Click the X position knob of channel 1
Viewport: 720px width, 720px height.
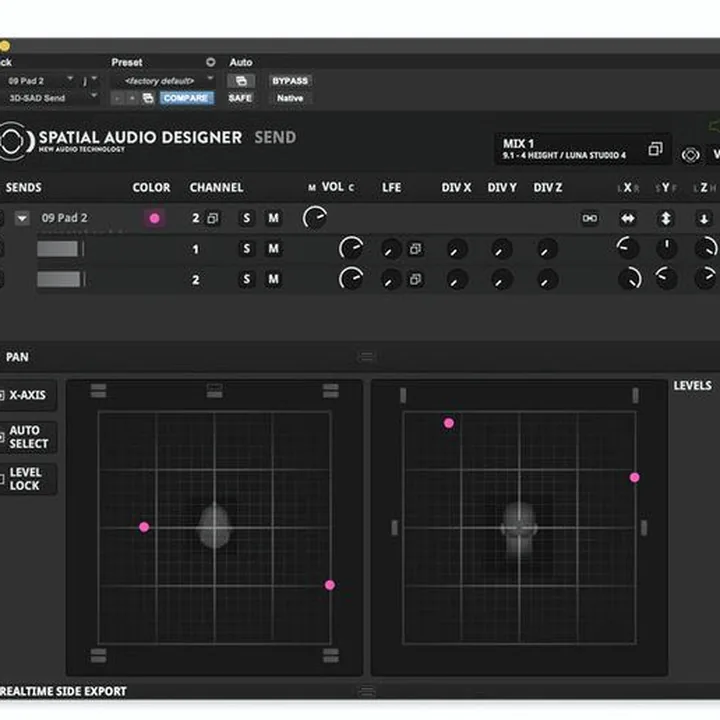coord(628,248)
